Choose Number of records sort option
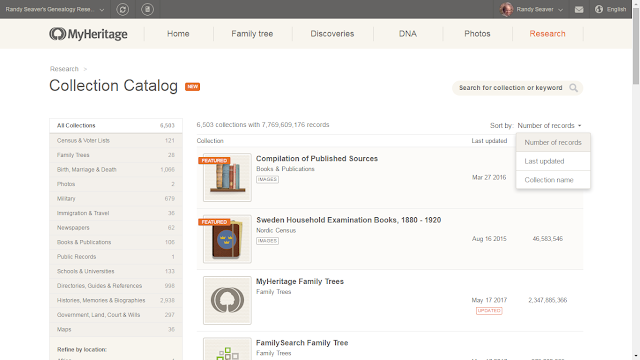640x360 pixels. [x=553, y=142]
